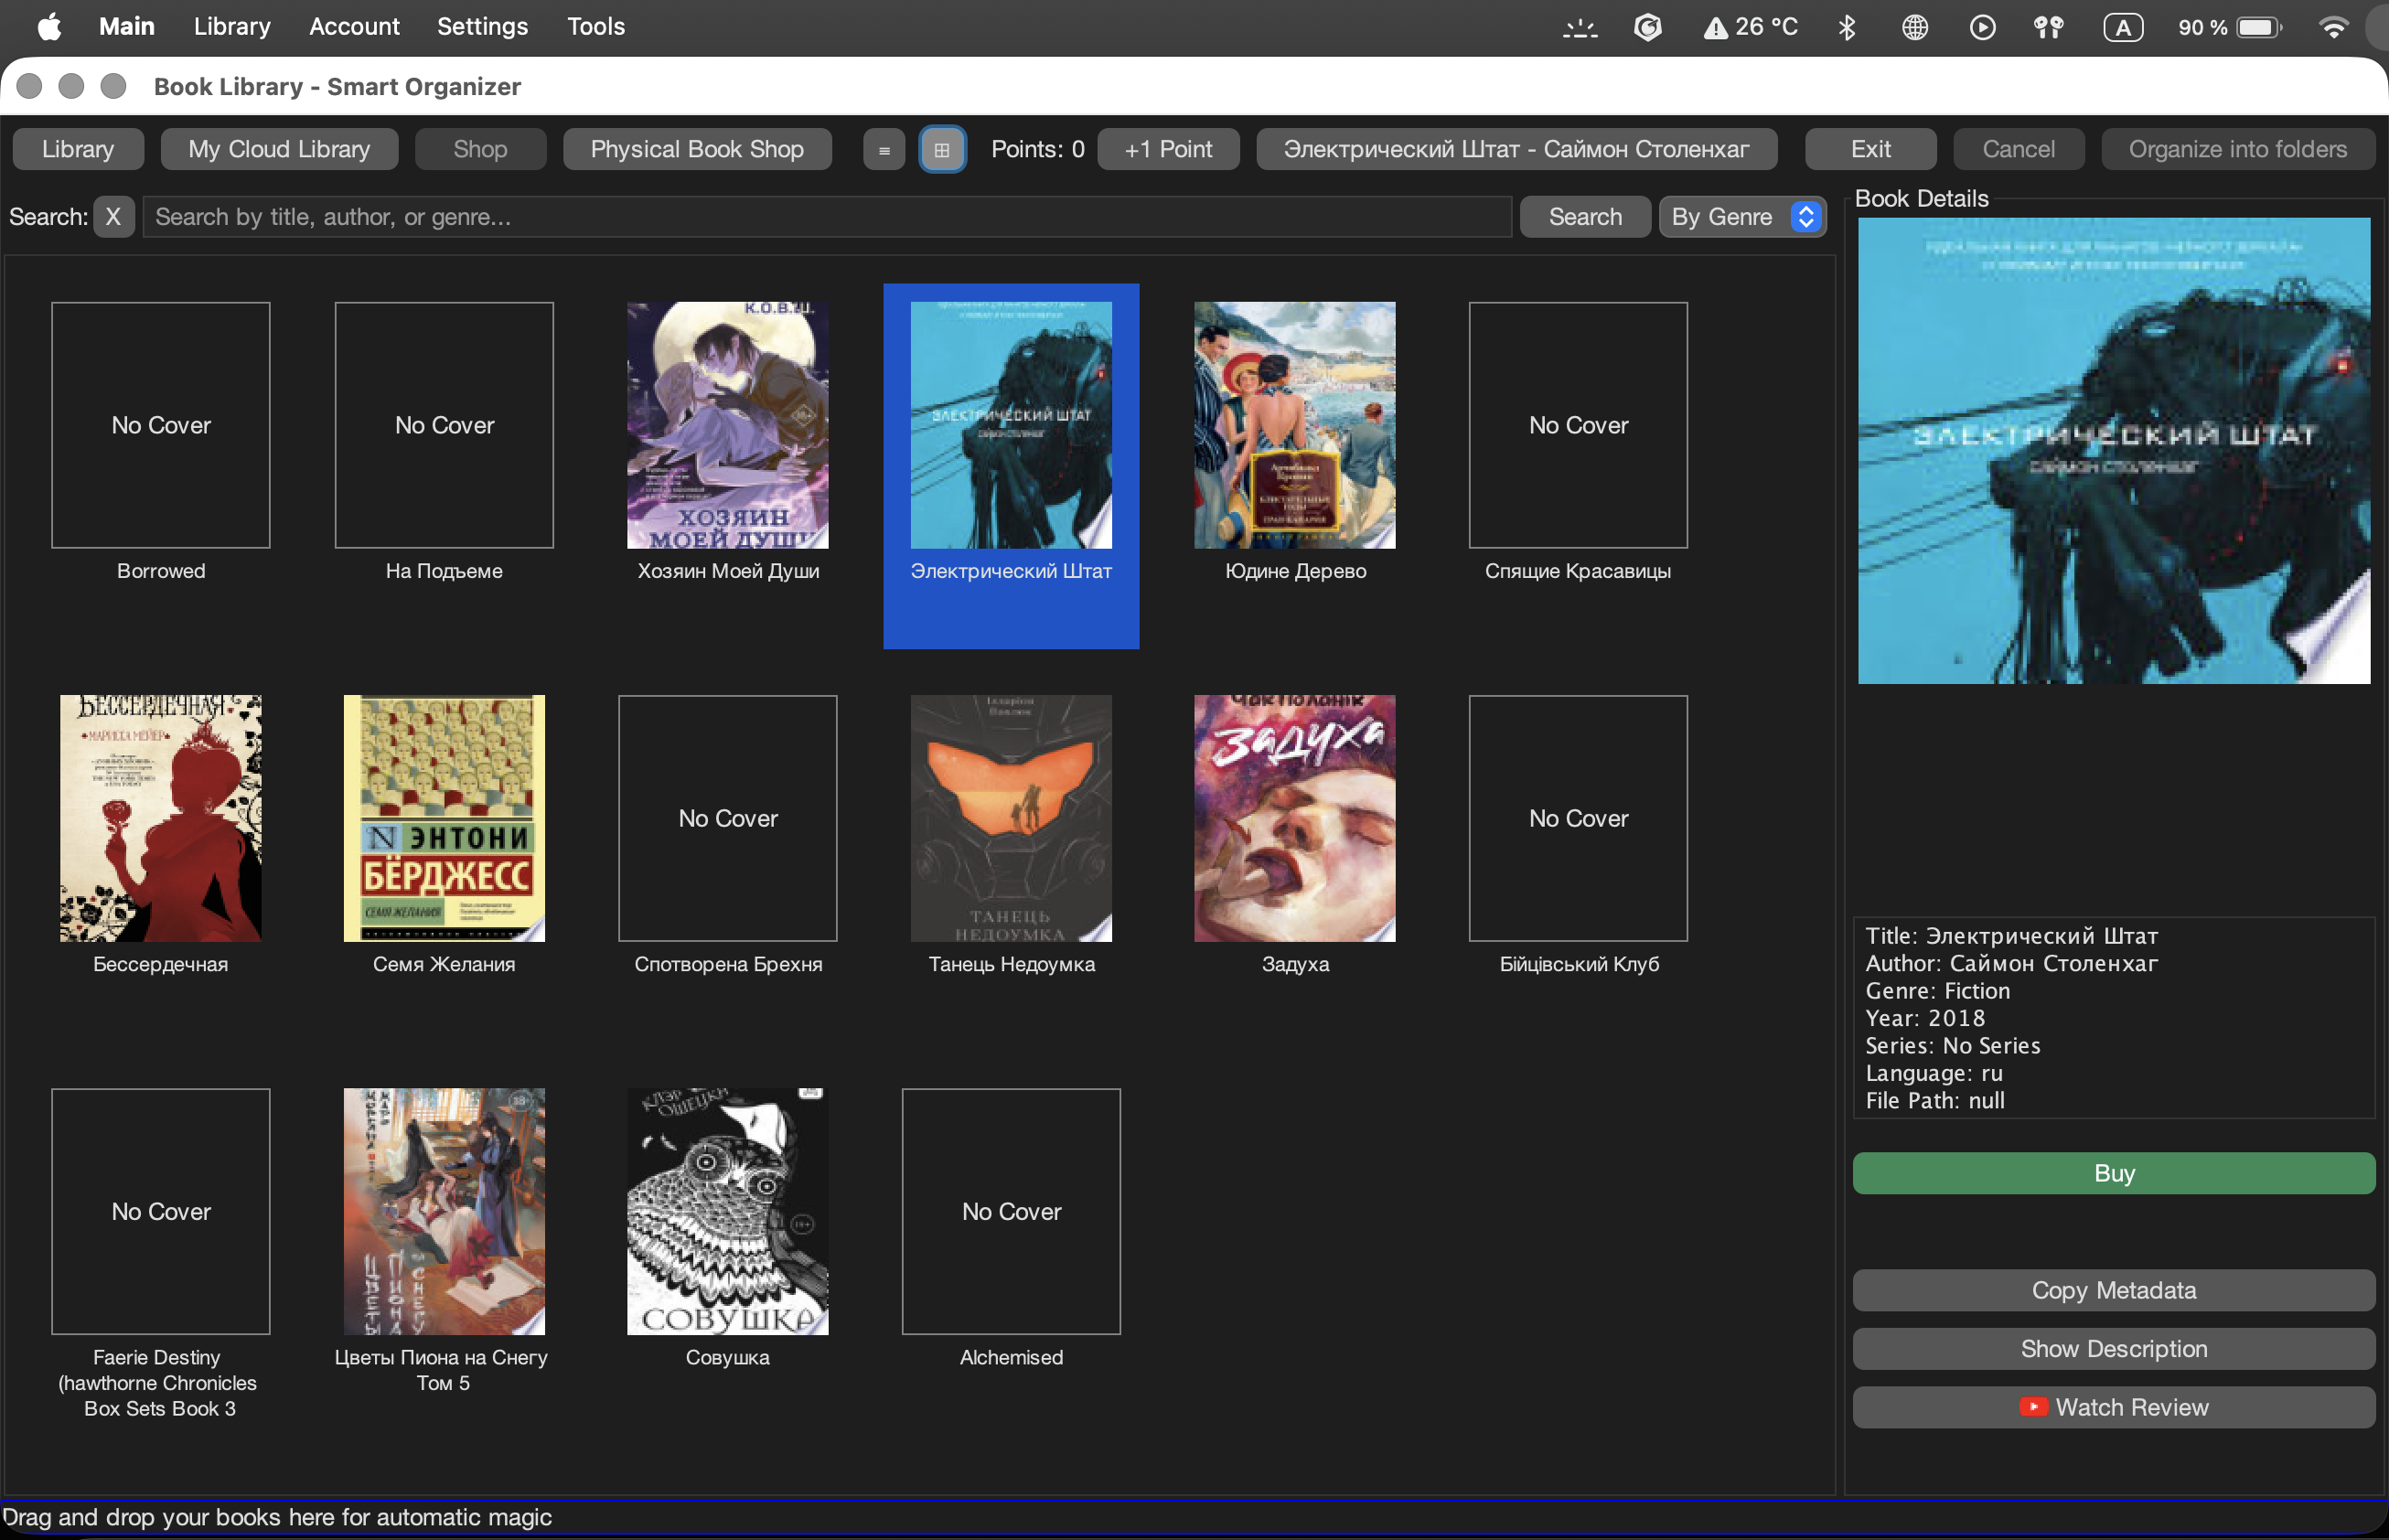Click the Year: 2018 detail line
The image size is (2389, 1540).
tap(1925, 1018)
